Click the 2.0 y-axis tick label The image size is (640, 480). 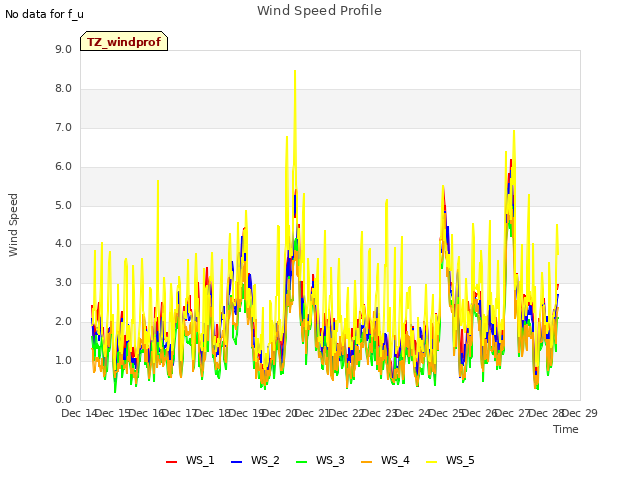tap(63, 322)
